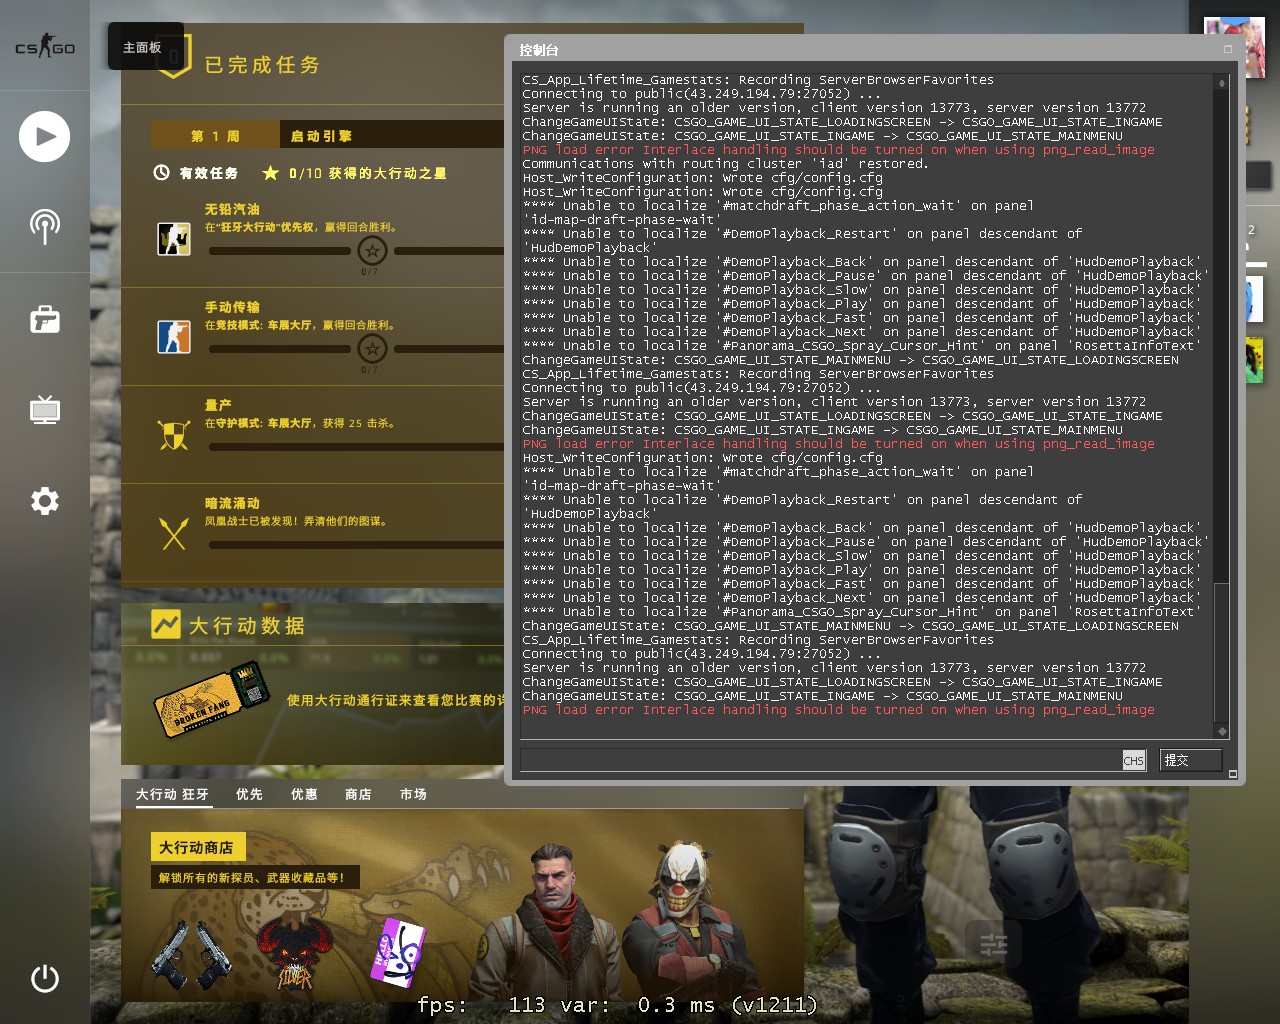The width and height of the screenshot is (1280, 1024).
Task: Select the 无铅汽油 mission icon
Action: click(174, 238)
